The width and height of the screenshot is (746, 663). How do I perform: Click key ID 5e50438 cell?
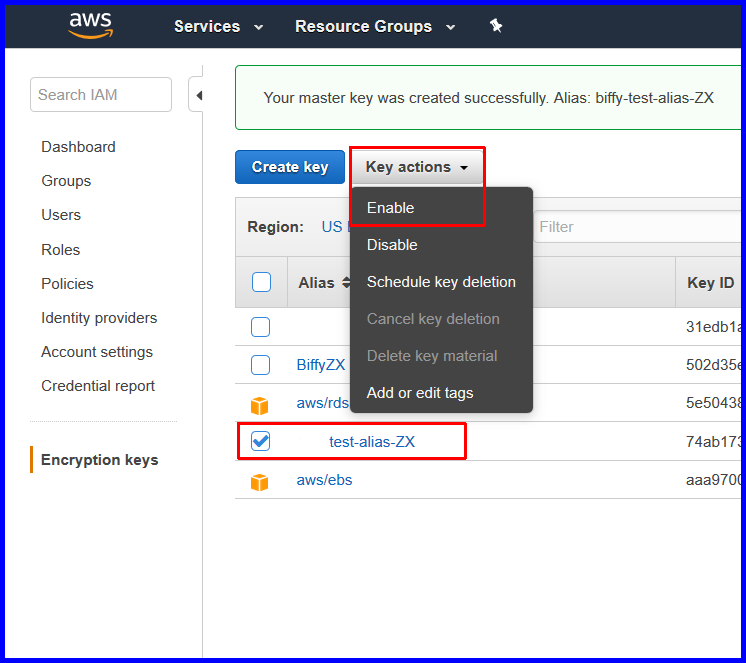[713, 403]
